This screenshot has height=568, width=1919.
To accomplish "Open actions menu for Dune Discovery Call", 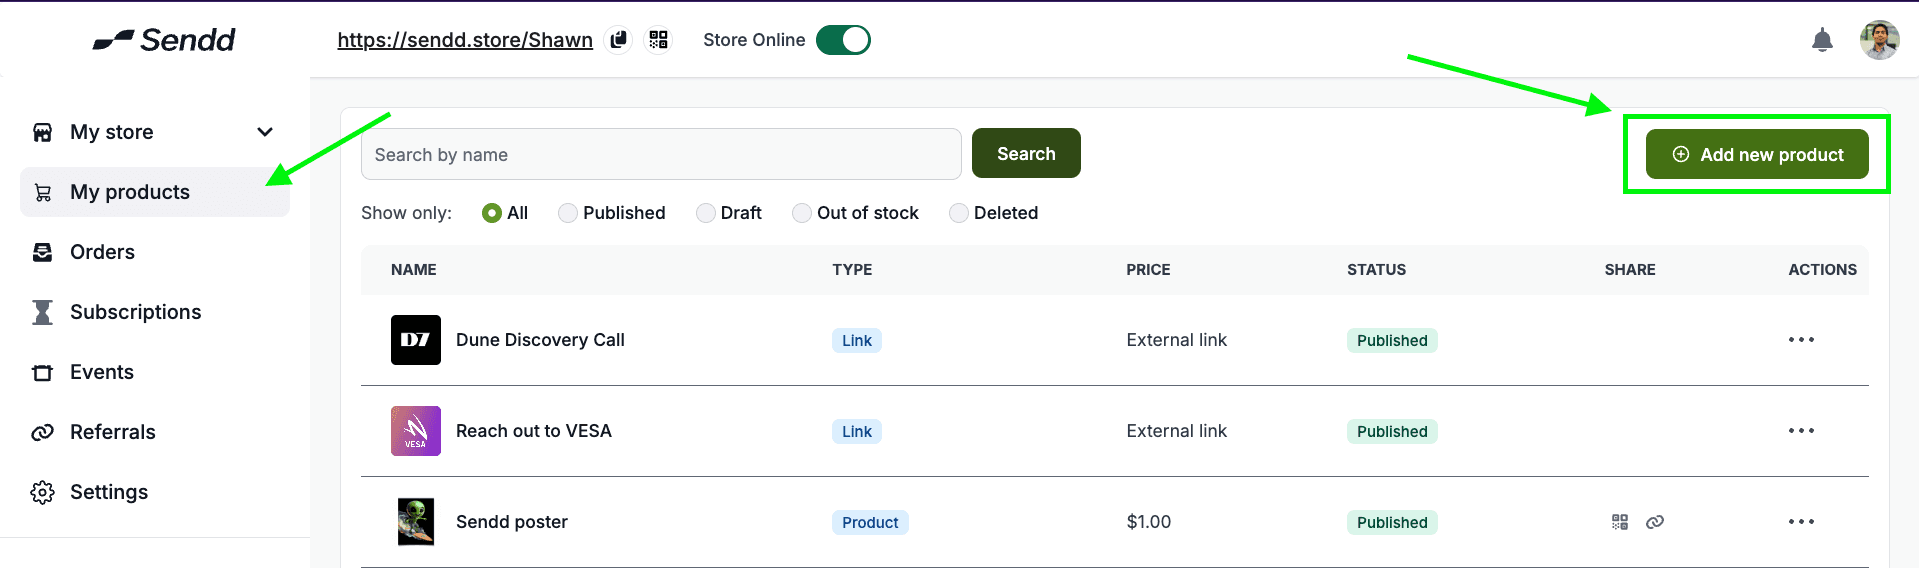I will [x=1801, y=340].
